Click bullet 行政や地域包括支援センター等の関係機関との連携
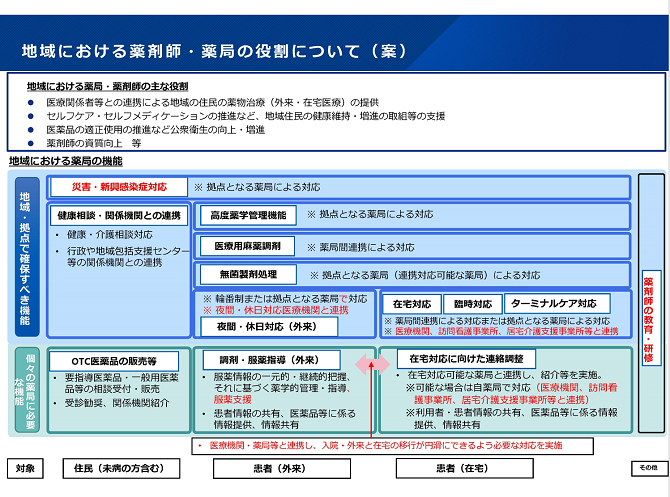670x497 pixels. point(128,257)
